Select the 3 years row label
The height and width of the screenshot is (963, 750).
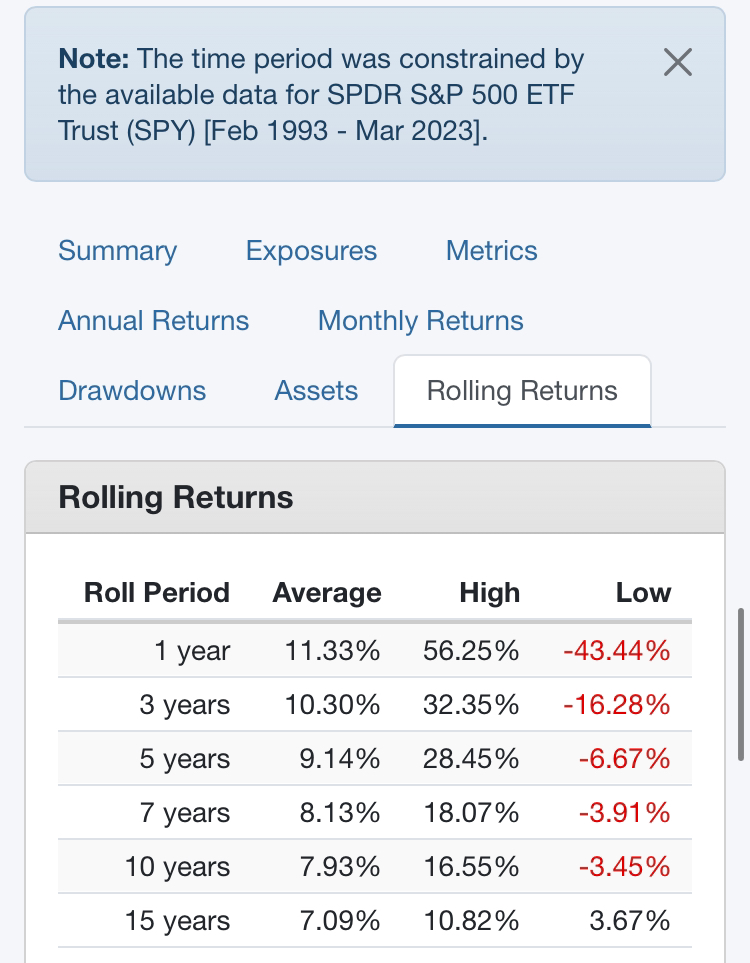184,704
